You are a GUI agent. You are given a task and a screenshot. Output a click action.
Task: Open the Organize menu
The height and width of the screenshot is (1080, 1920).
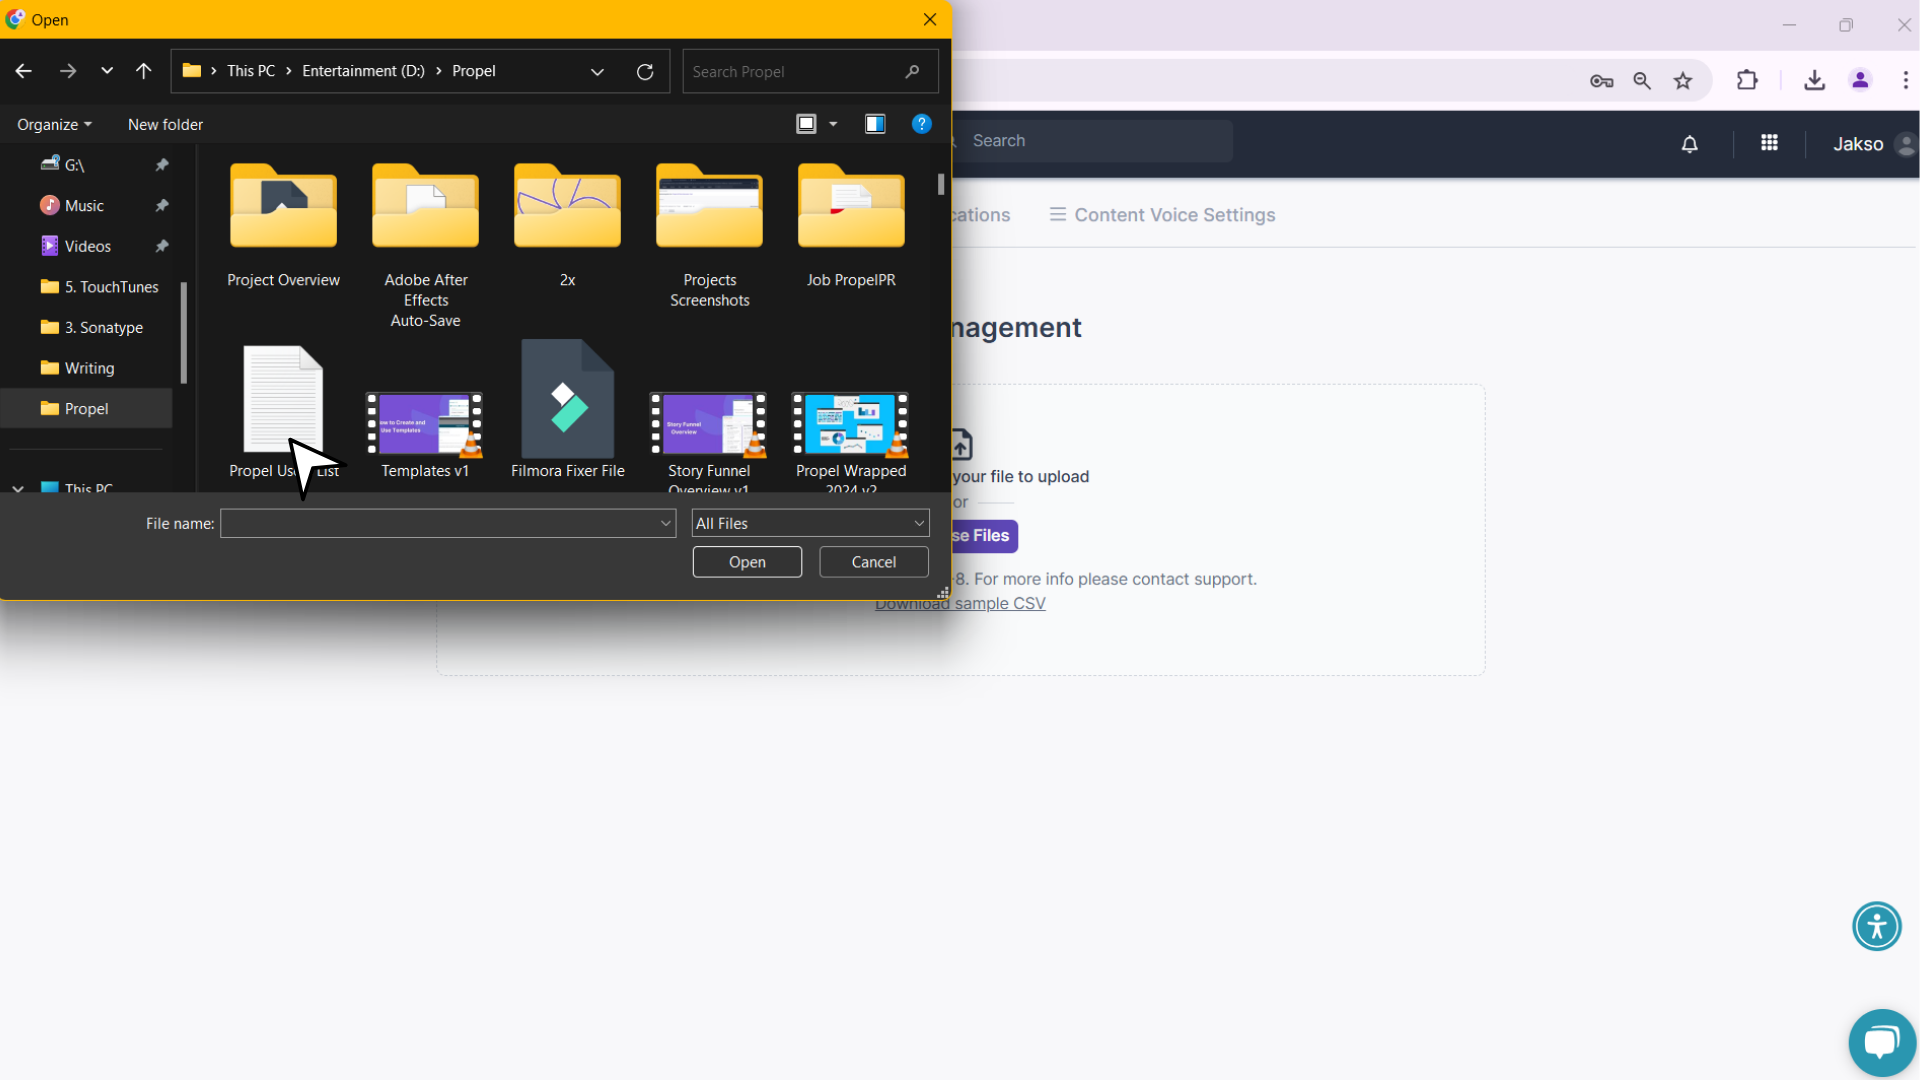point(54,125)
